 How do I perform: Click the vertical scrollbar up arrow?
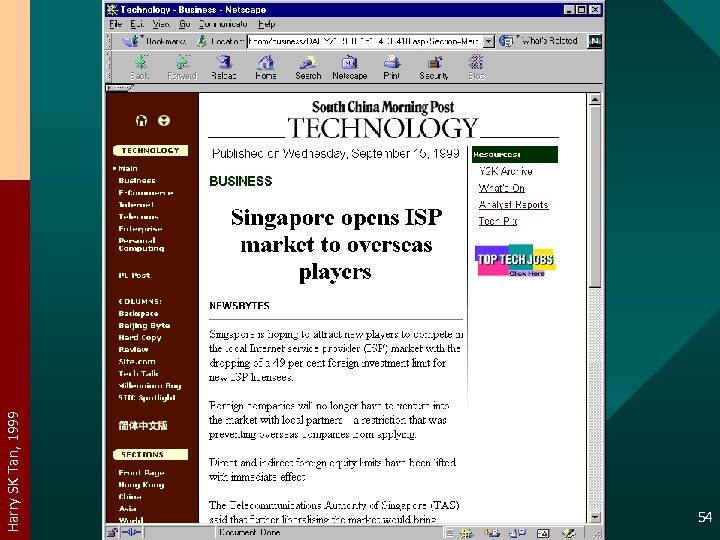[595, 99]
